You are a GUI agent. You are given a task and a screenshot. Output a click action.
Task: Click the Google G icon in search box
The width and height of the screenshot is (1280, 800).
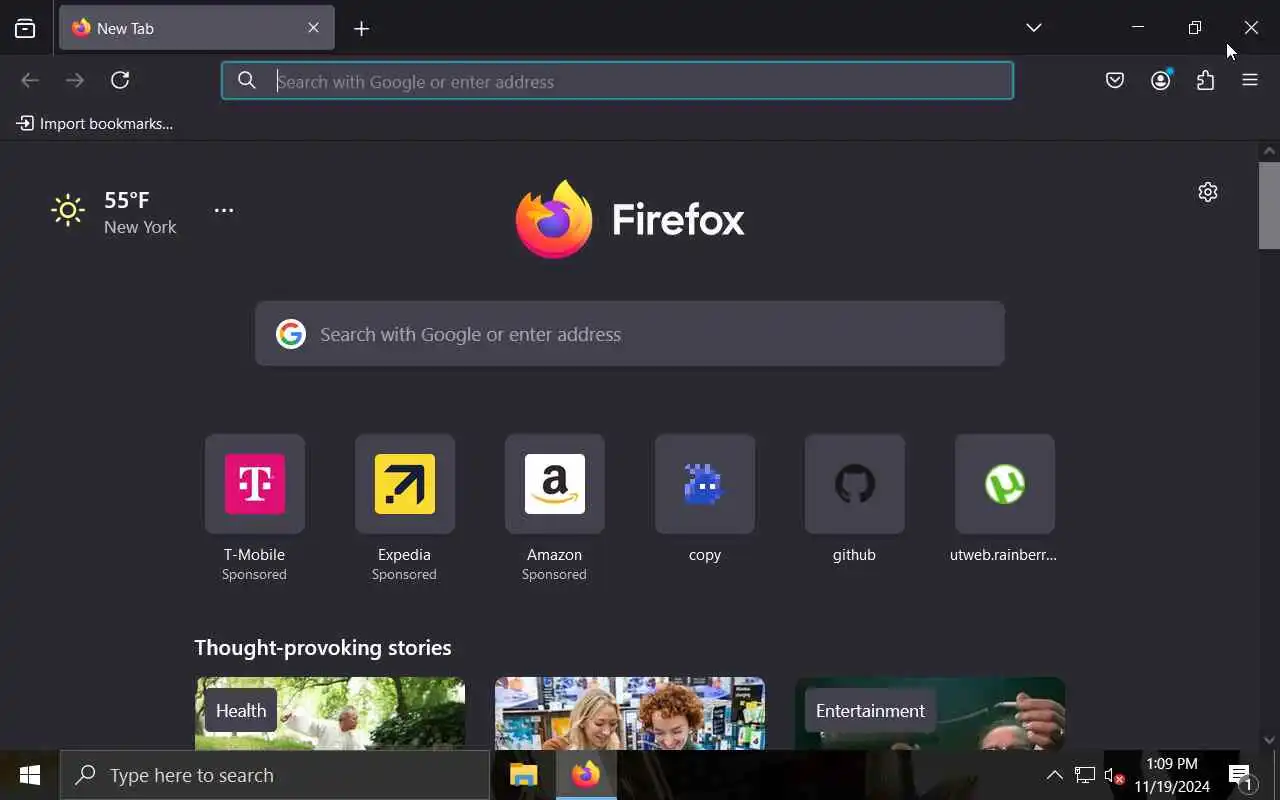[x=291, y=334]
